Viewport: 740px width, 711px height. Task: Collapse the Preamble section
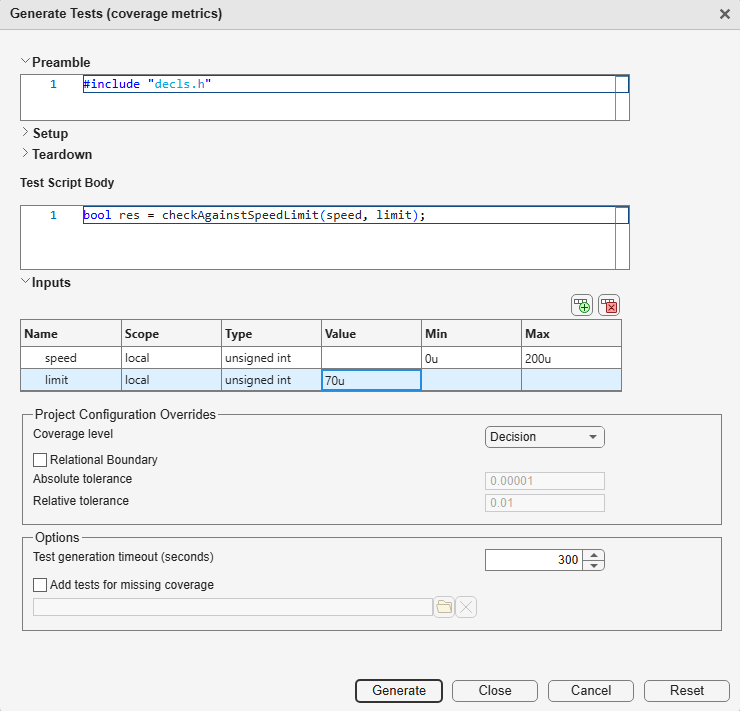coord(25,62)
